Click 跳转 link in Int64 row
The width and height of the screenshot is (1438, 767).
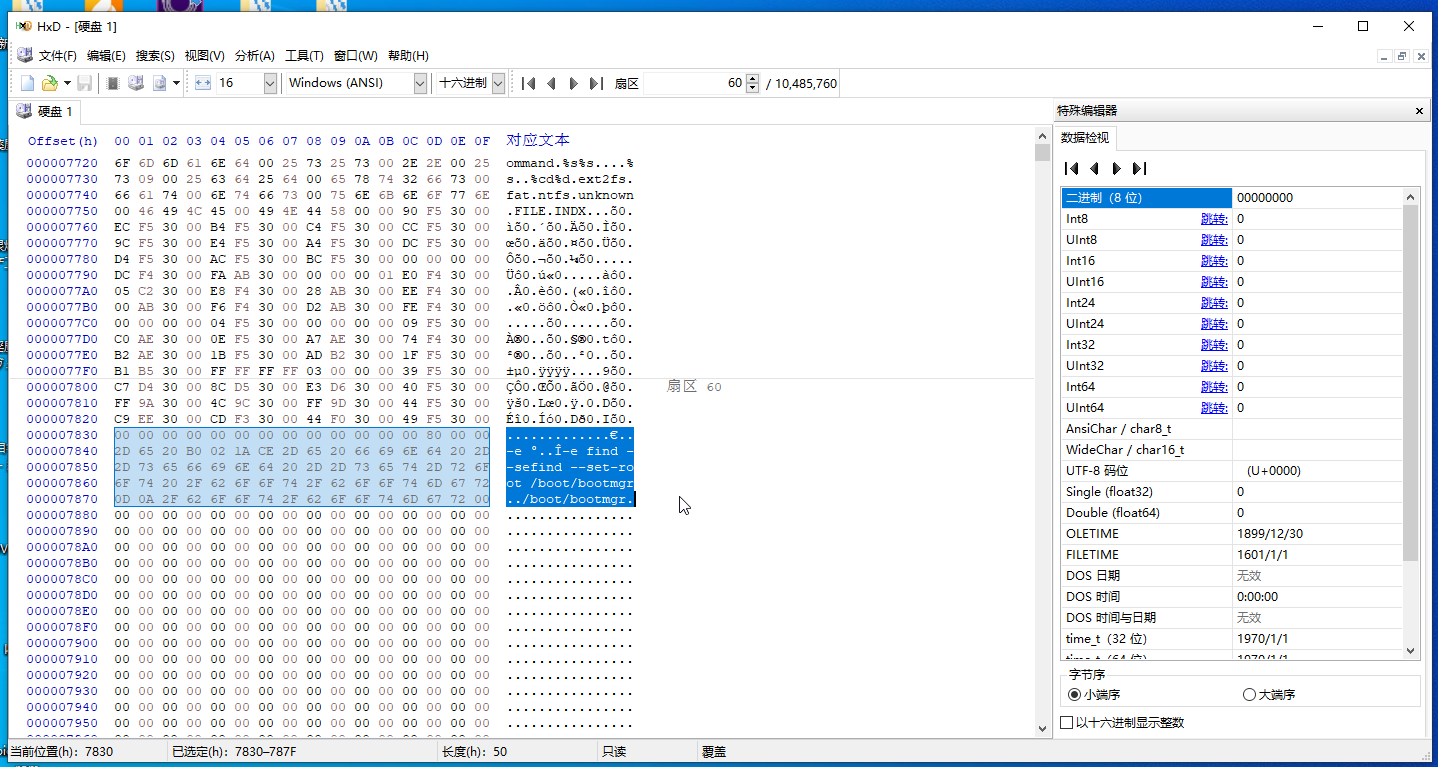1214,387
